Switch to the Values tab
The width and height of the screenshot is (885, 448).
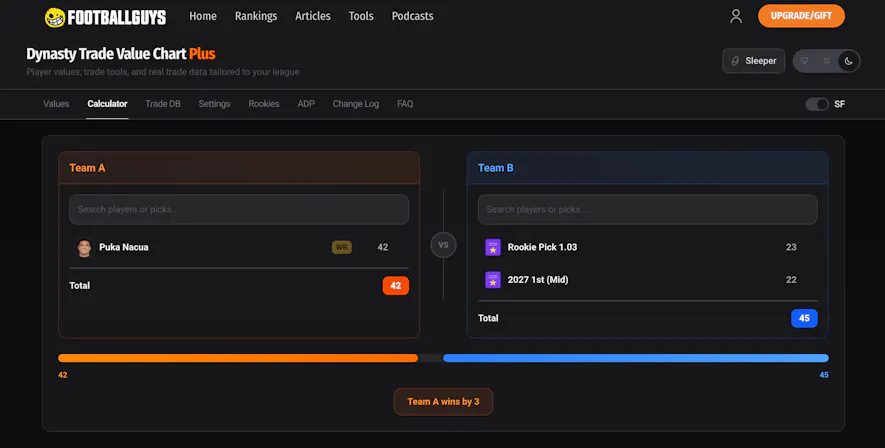56,104
